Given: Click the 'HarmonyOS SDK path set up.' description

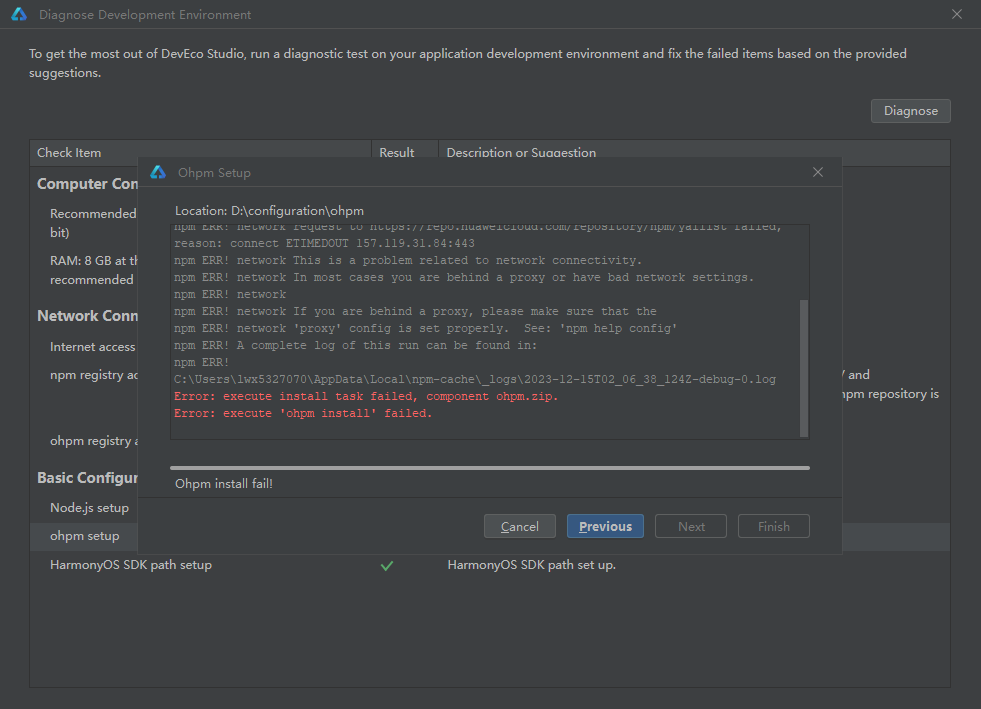Looking at the screenshot, I should 531,564.
